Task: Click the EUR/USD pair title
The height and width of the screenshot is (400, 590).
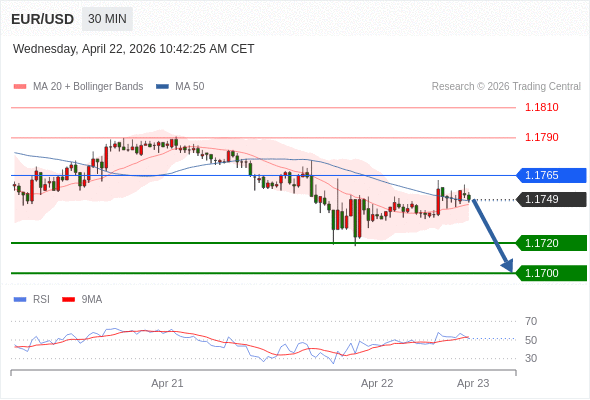Action: (43, 19)
